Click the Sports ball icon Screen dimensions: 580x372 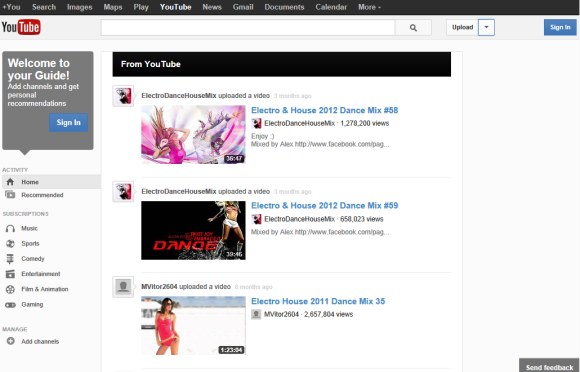point(10,244)
